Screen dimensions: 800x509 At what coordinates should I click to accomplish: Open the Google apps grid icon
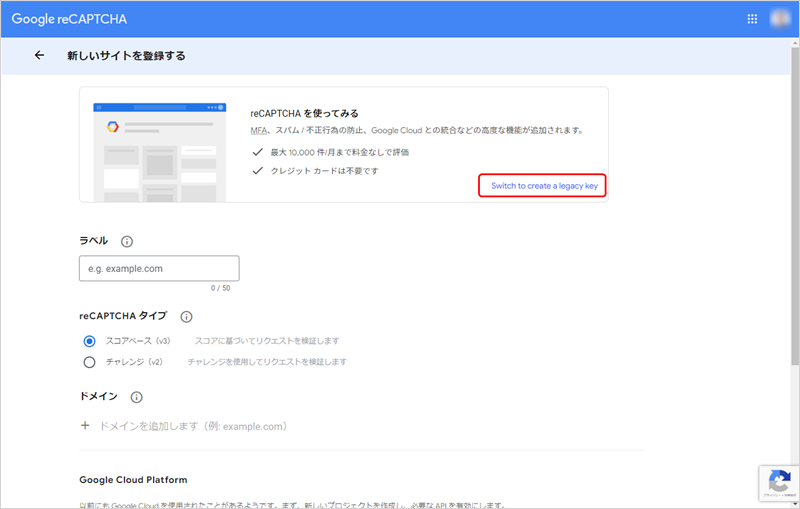click(752, 19)
